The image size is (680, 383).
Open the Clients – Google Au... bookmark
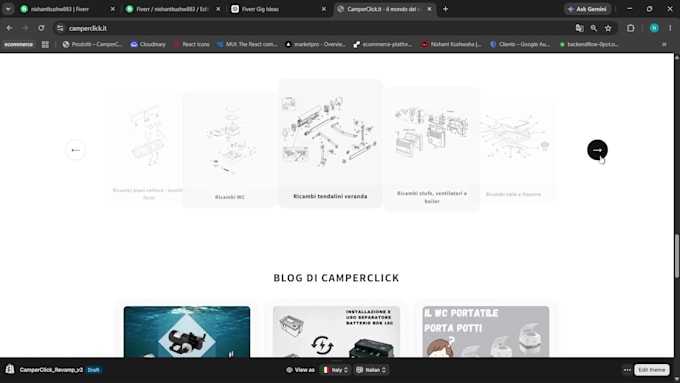click(520, 44)
